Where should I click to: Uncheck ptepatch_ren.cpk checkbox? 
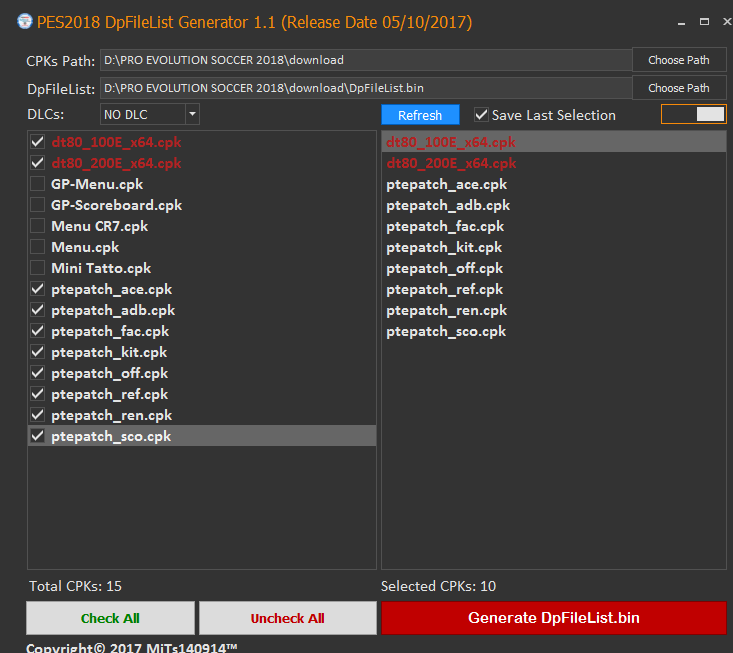pyautogui.click(x=37, y=415)
